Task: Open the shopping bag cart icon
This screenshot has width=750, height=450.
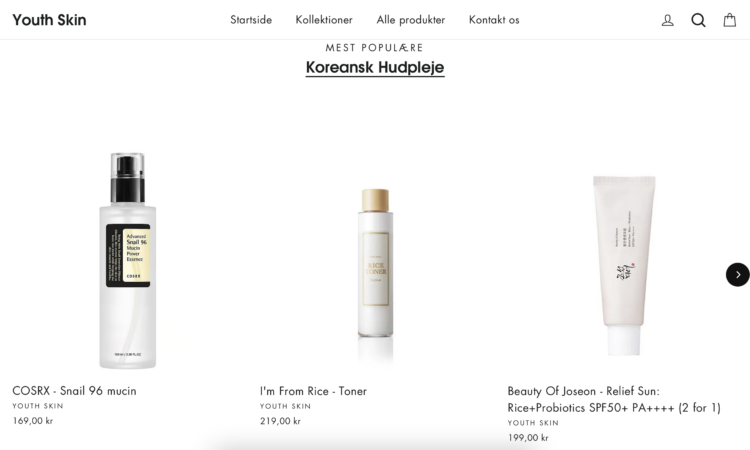Action: pyautogui.click(x=729, y=20)
